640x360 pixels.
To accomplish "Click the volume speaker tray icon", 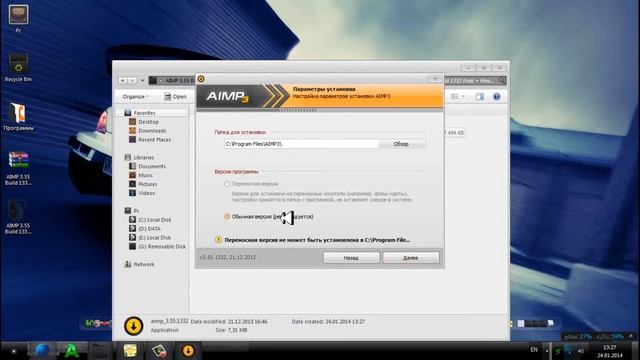I will click(x=581, y=351).
